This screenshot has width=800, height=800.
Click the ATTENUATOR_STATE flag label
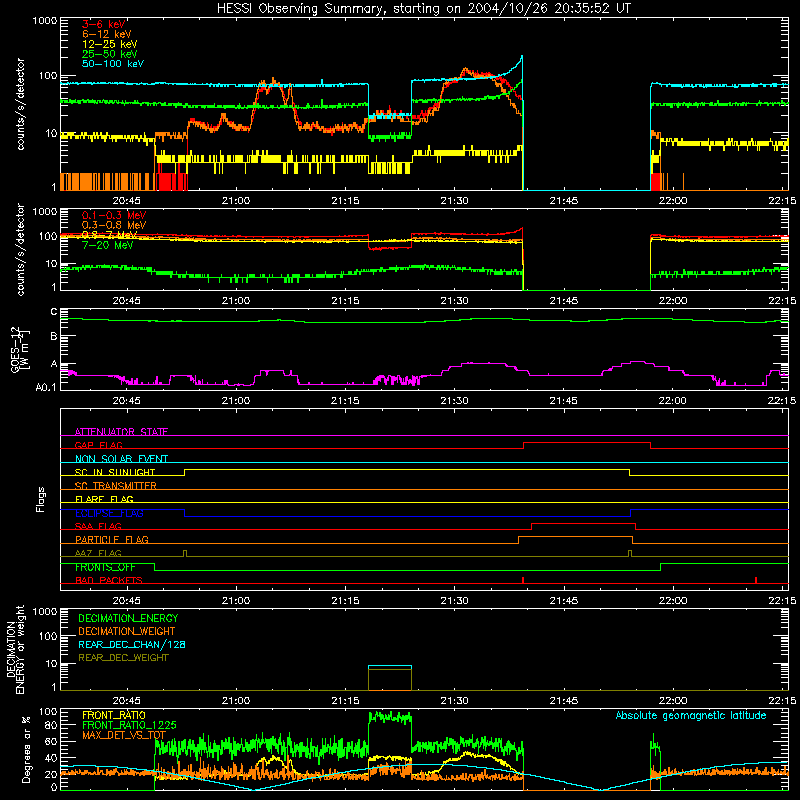[x=121, y=432]
